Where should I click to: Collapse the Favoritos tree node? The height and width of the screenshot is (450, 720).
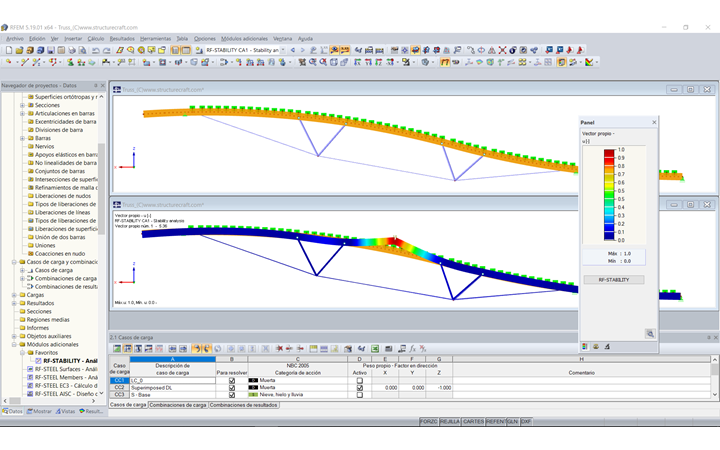tap(22, 353)
